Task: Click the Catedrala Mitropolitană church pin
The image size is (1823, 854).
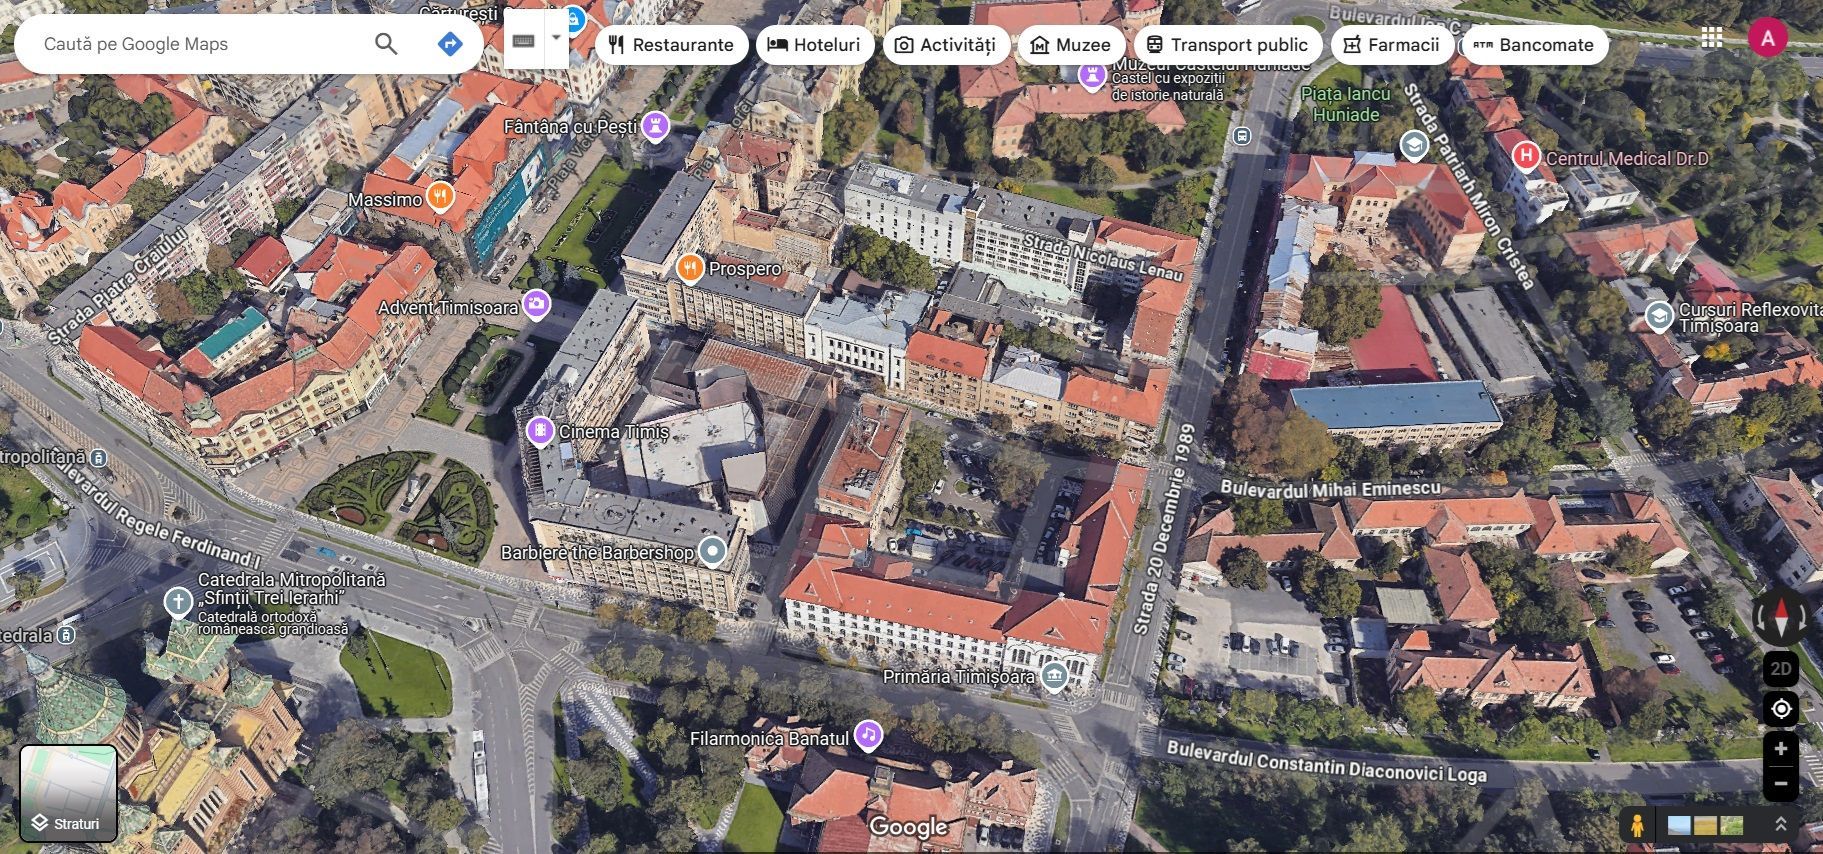Action: [x=178, y=602]
